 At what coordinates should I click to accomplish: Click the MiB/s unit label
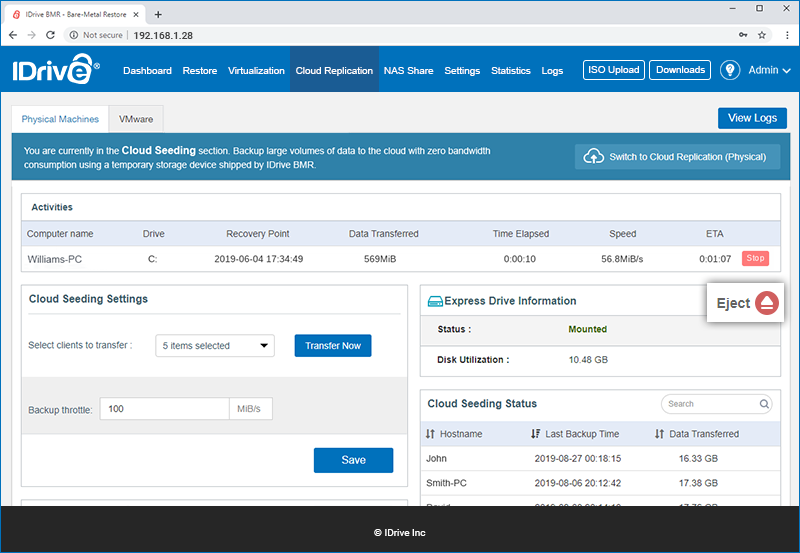[249, 409]
